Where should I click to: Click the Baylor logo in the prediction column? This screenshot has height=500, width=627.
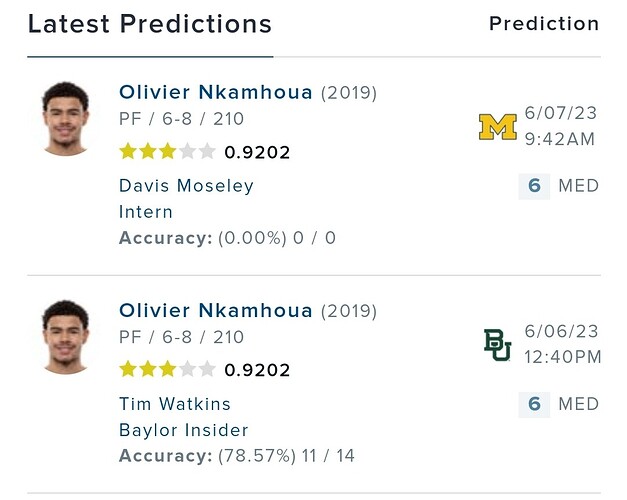click(497, 345)
